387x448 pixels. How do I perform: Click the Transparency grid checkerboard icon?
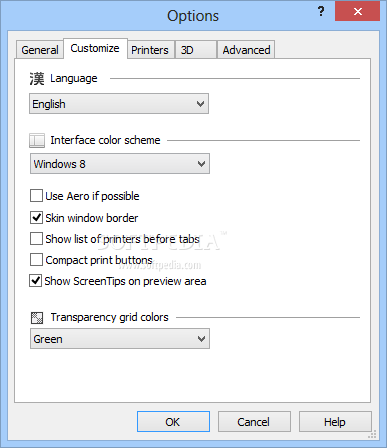[x=37, y=318]
